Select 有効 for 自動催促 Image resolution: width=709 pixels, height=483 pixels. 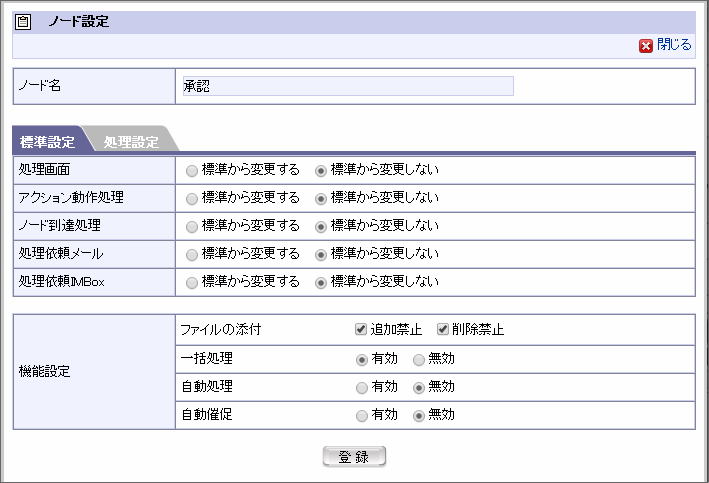coord(362,416)
